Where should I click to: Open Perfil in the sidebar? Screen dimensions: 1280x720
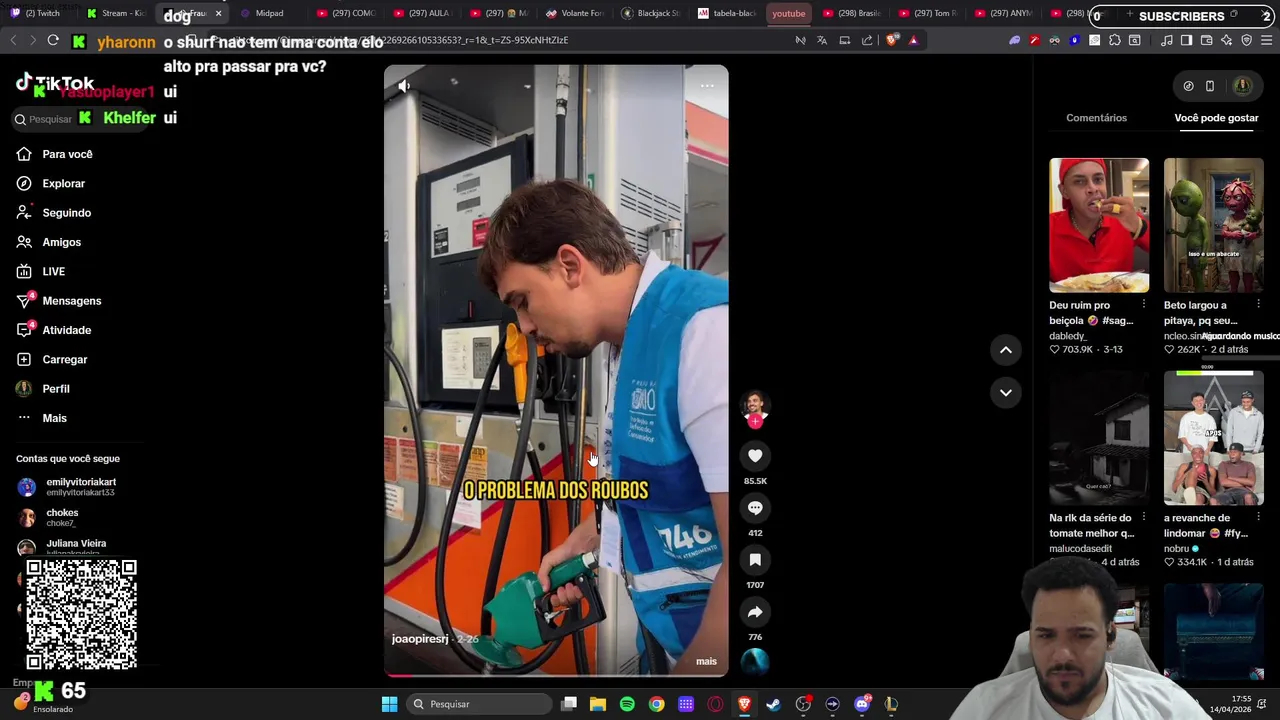(x=56, y=389)
